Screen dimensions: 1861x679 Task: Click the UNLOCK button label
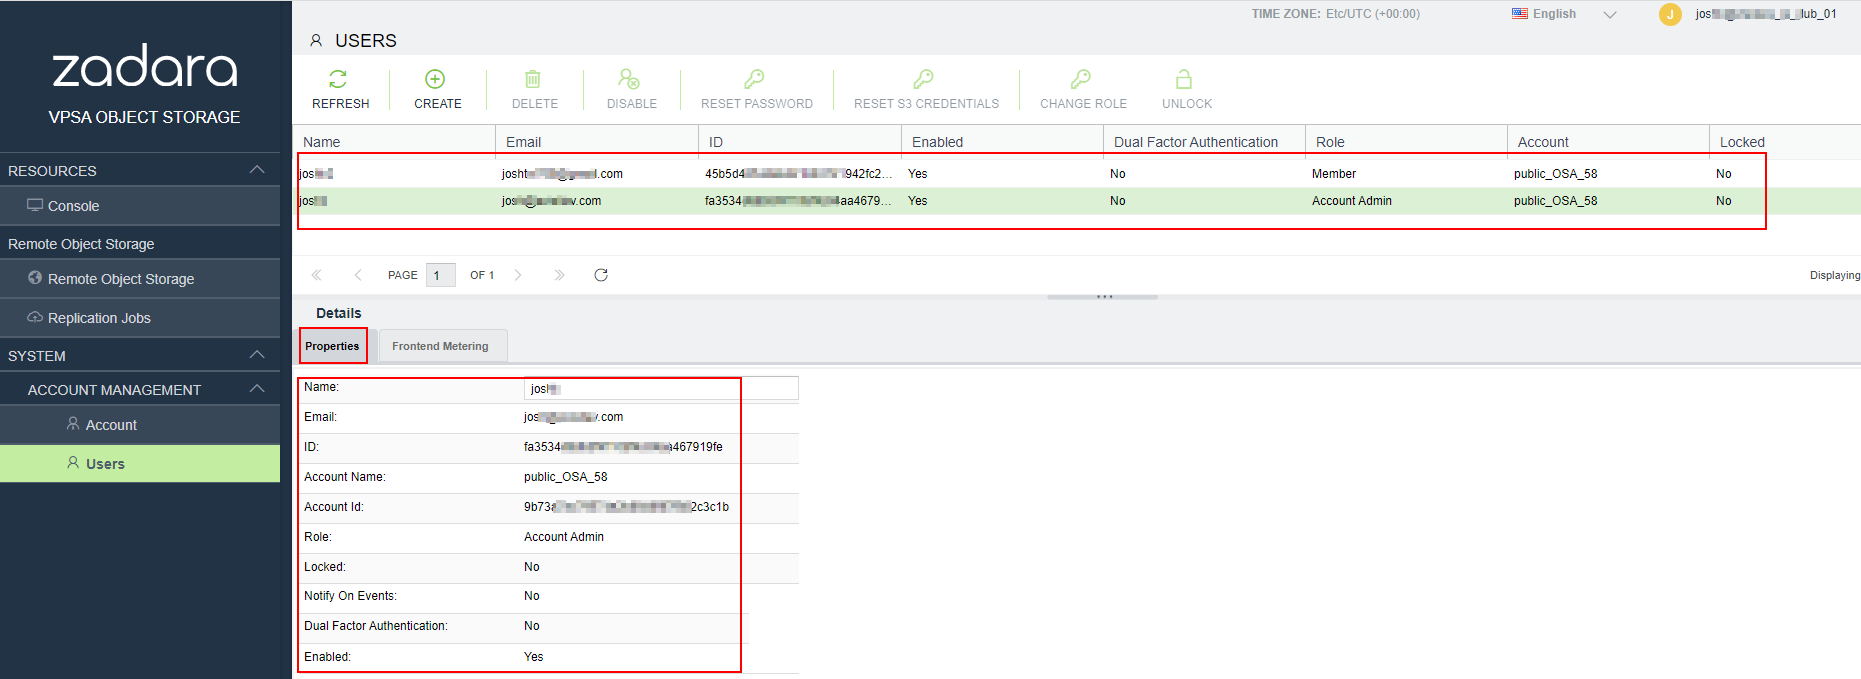(1187, 104)
